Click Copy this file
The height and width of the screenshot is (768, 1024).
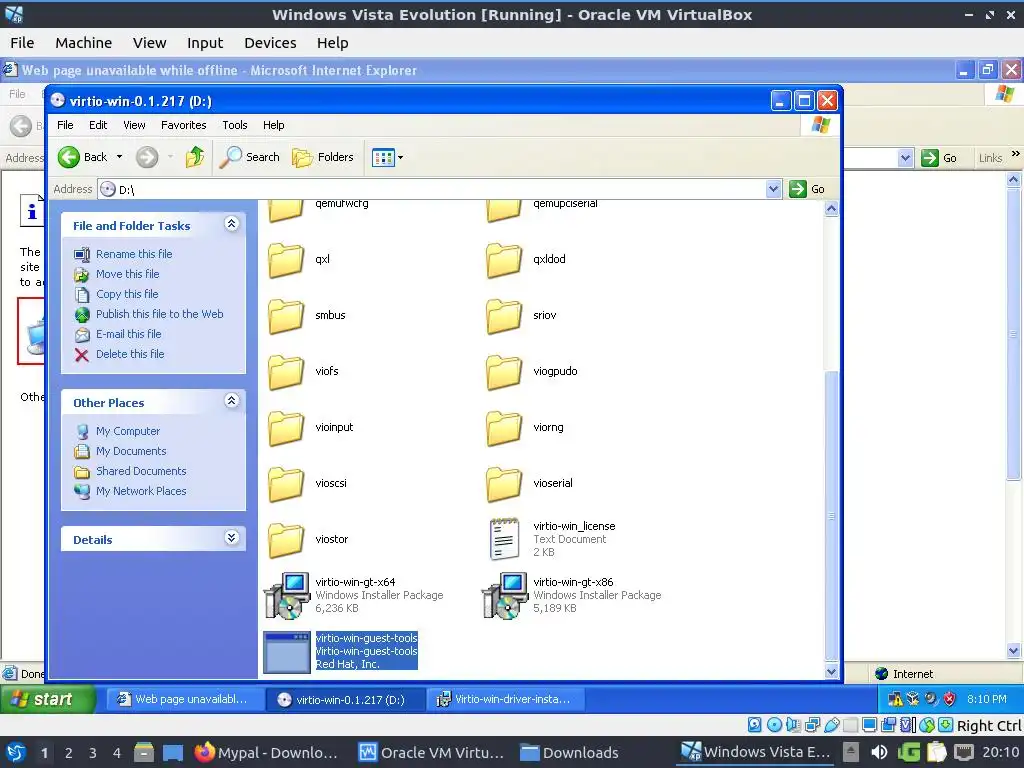[127, 294]
